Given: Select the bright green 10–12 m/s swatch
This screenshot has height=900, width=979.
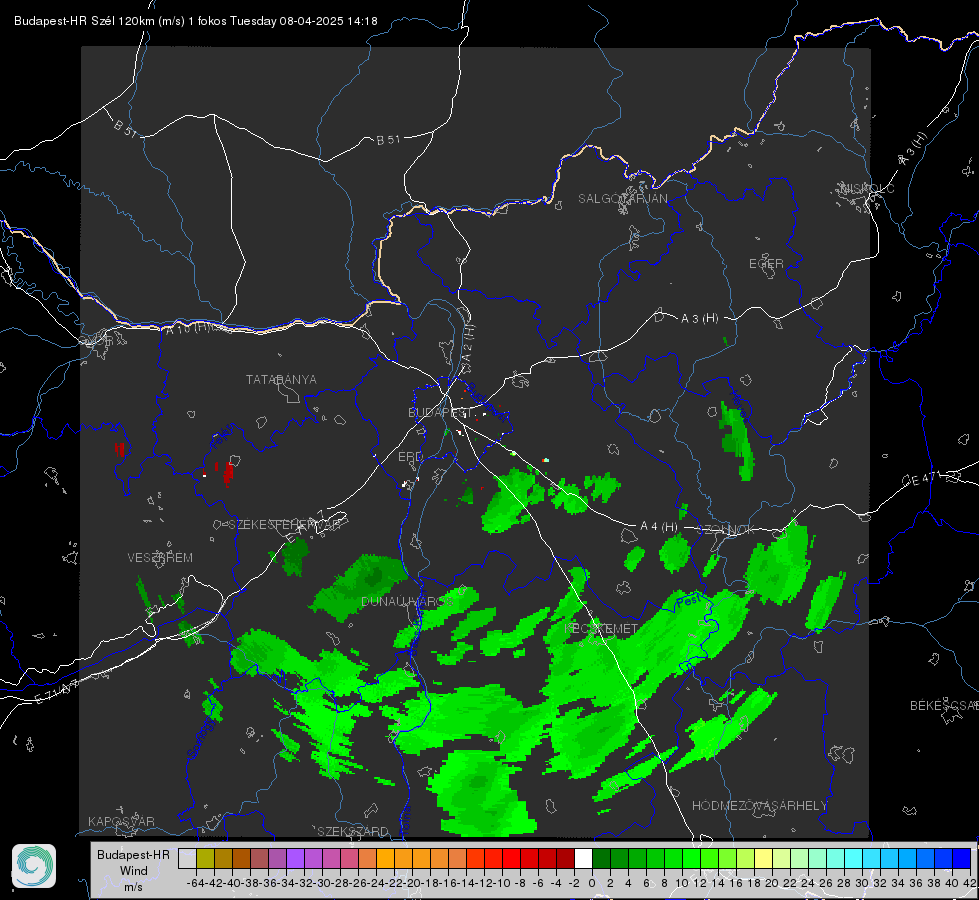Looking at the screenshot, I should (x=691, y=858).
